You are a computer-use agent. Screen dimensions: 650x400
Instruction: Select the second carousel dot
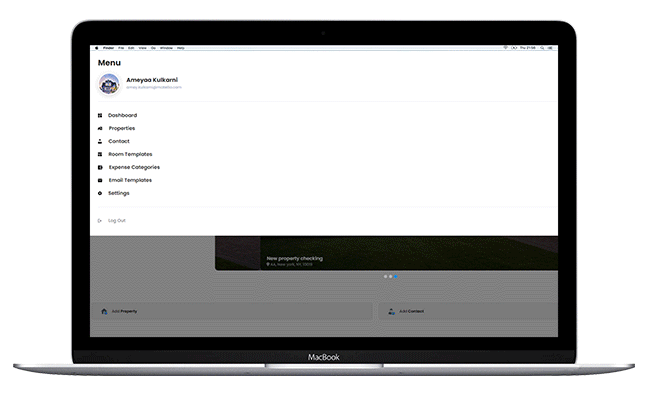[x=390, y=276]
